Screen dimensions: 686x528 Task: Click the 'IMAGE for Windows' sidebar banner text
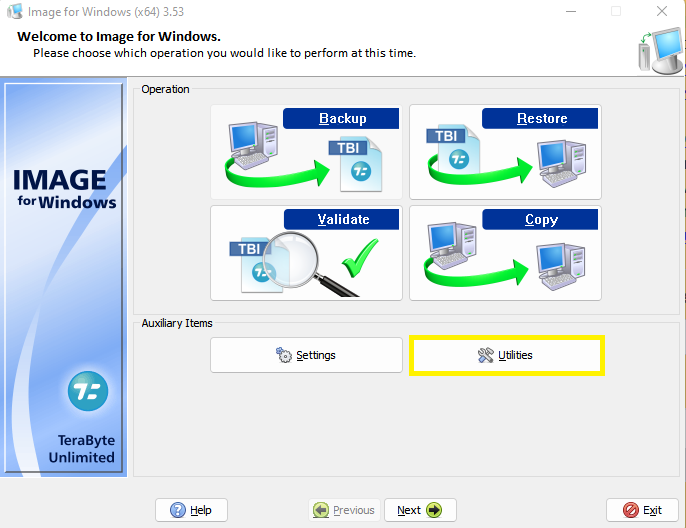65,189
